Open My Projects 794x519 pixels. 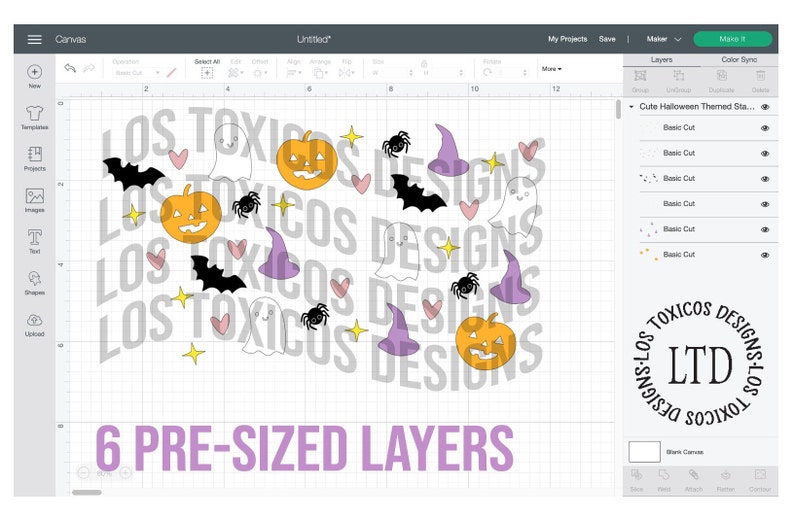click(567, 39)
